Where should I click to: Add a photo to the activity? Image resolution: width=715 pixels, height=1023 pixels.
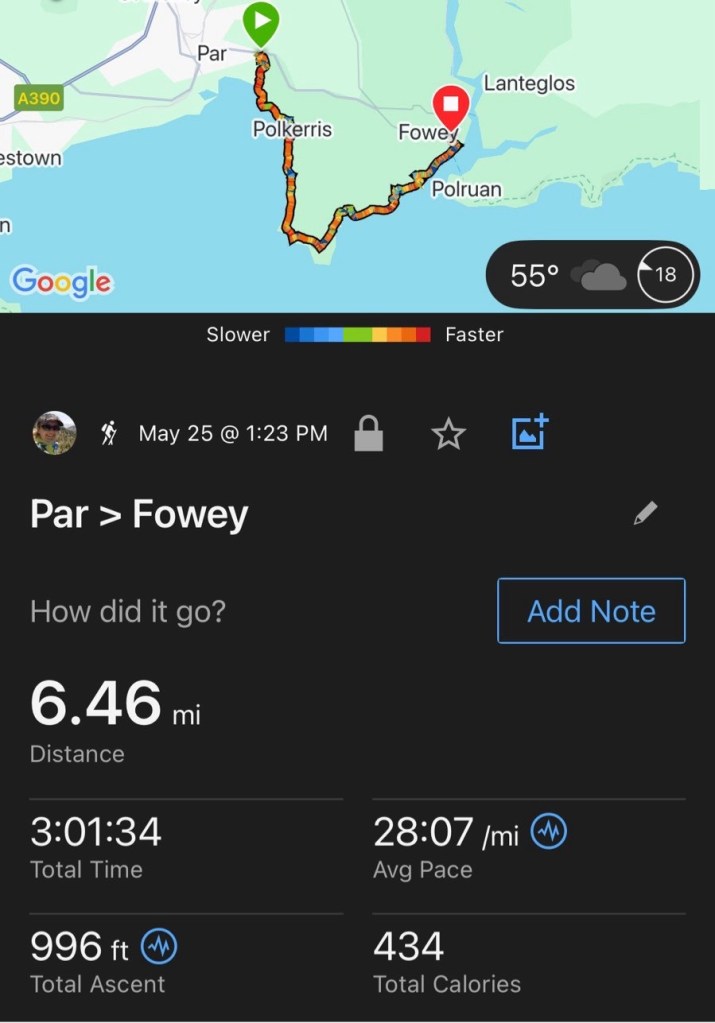529,432
